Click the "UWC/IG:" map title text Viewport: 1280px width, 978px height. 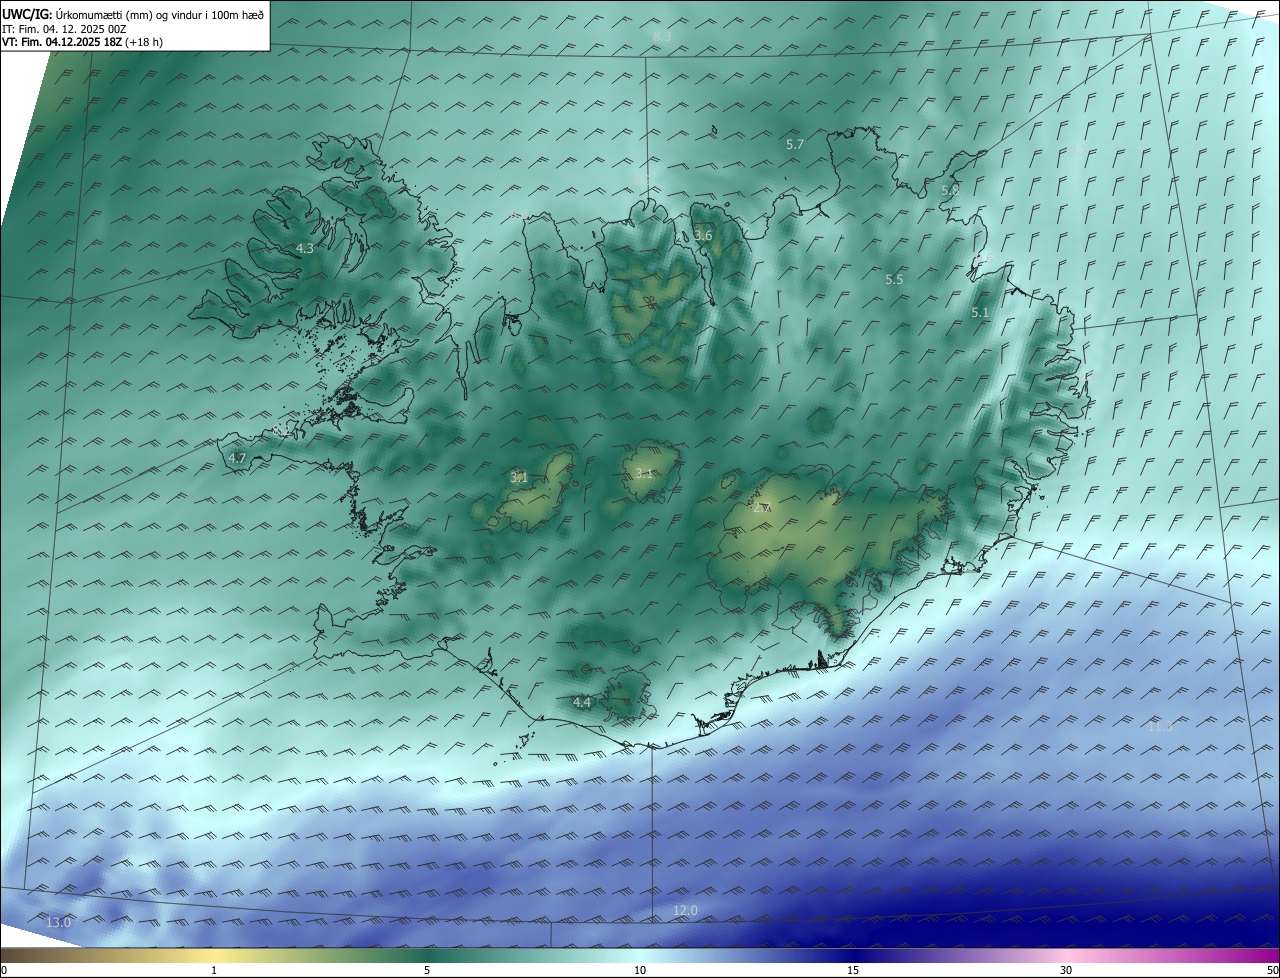(x=28, y=14)
